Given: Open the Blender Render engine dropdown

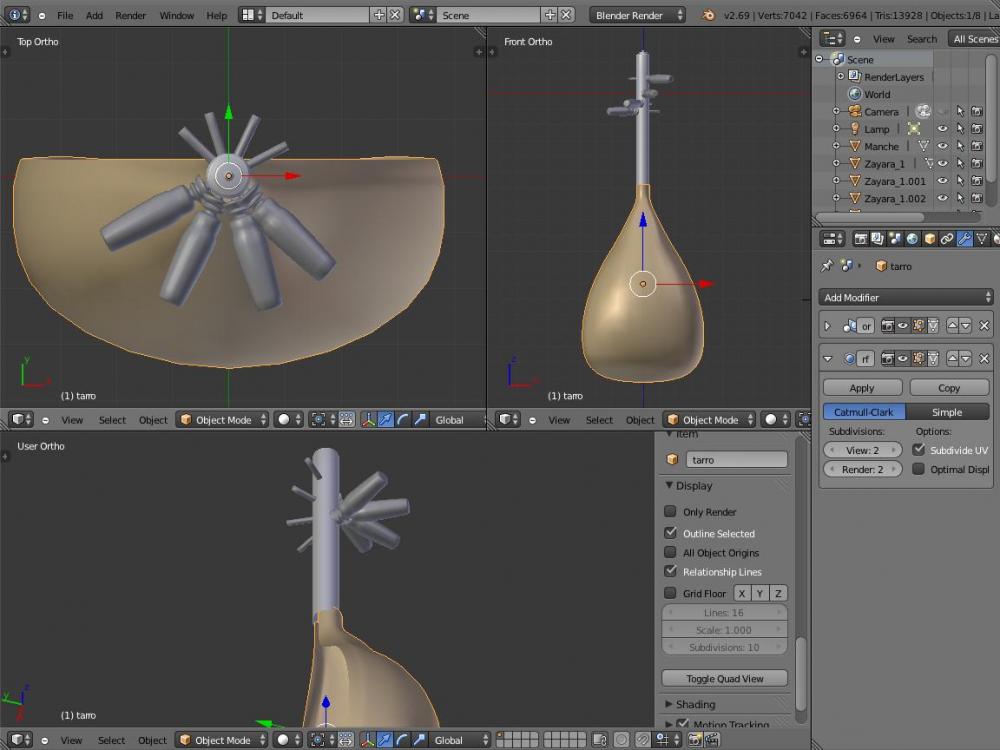Looking at the screenshot, I should pos(637,16).
